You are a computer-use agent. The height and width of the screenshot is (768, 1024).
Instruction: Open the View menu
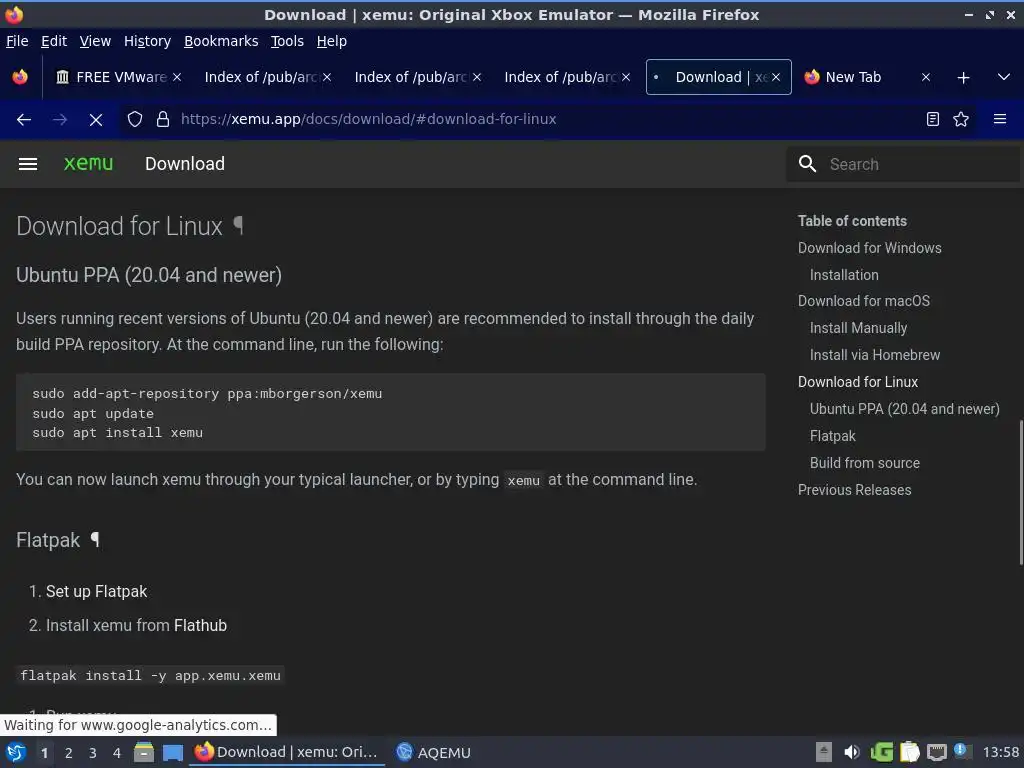tap(95, 41)
